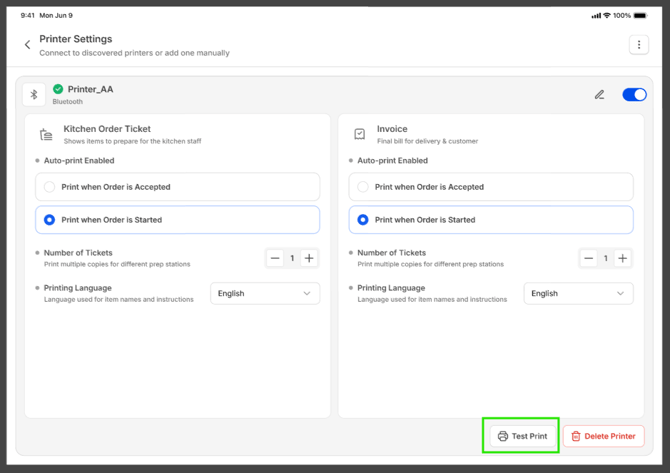
Task: Increase Invoice number of tickets
Action: point(622,258)
